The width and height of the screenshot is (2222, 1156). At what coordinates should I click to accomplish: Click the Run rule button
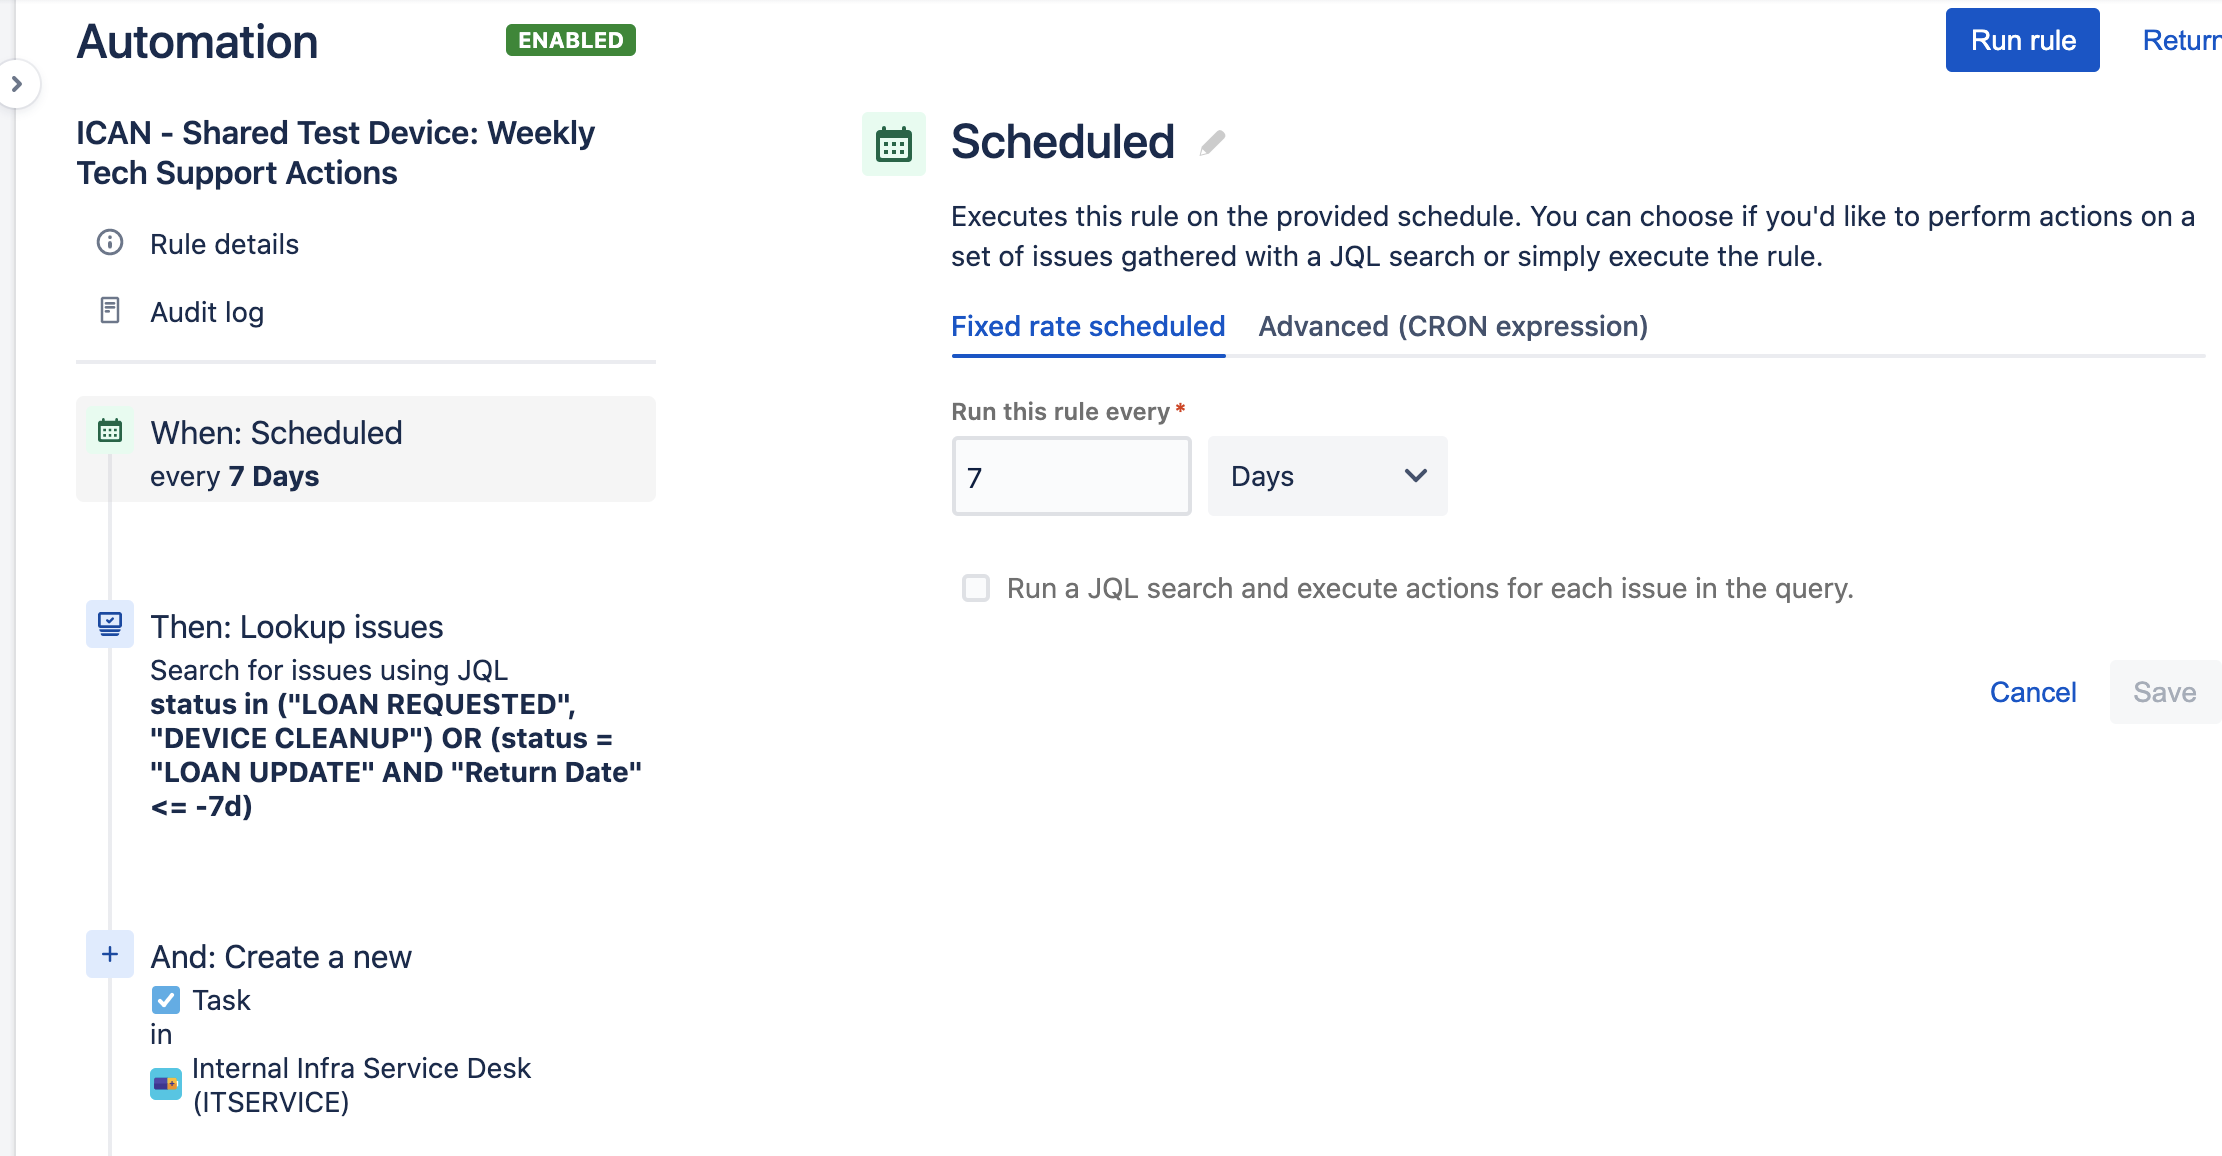2022,40
